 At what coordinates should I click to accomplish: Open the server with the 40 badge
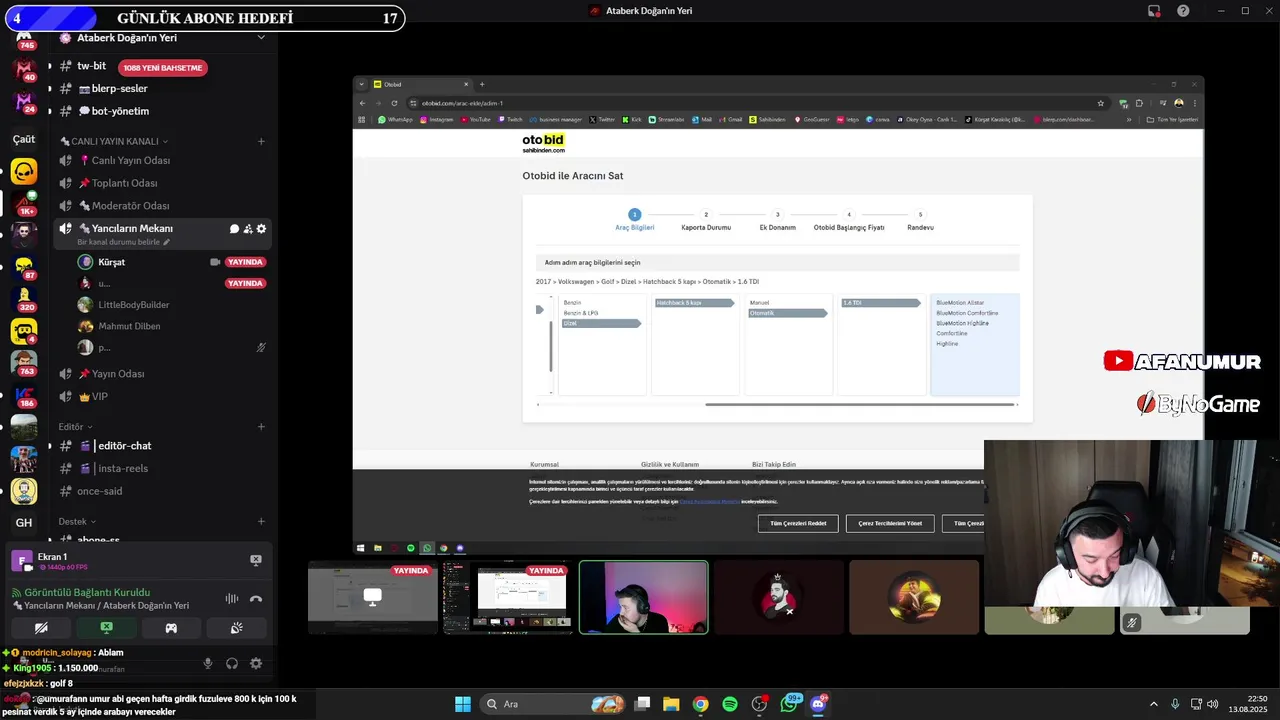[x=24, y=70]
